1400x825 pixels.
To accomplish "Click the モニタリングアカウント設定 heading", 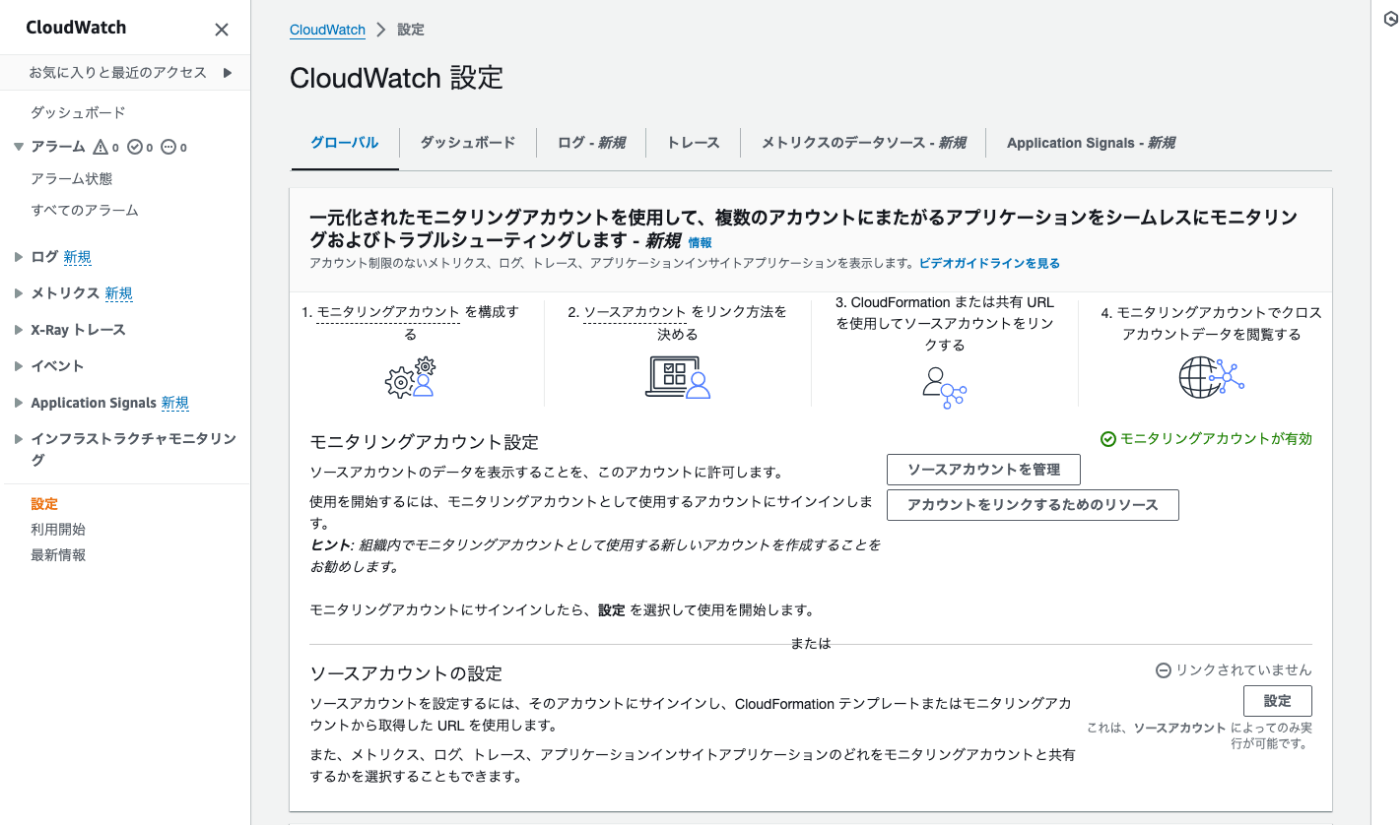I will coord(424,442).
